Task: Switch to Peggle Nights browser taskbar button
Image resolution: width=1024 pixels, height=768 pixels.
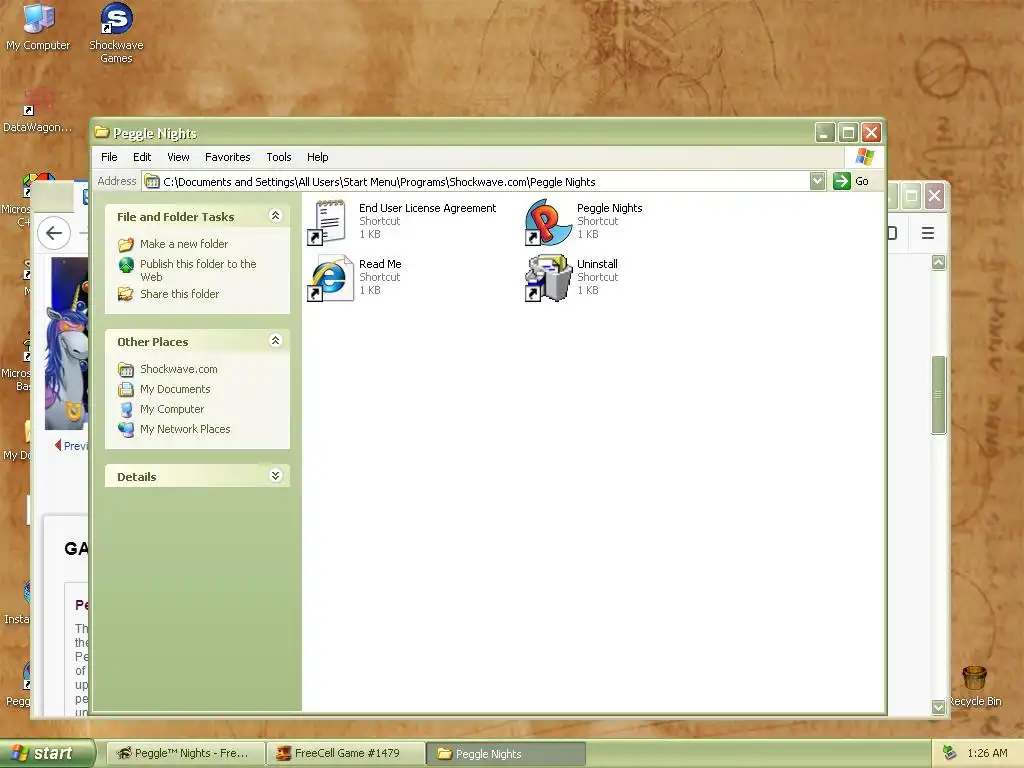Action: (185, 754)
